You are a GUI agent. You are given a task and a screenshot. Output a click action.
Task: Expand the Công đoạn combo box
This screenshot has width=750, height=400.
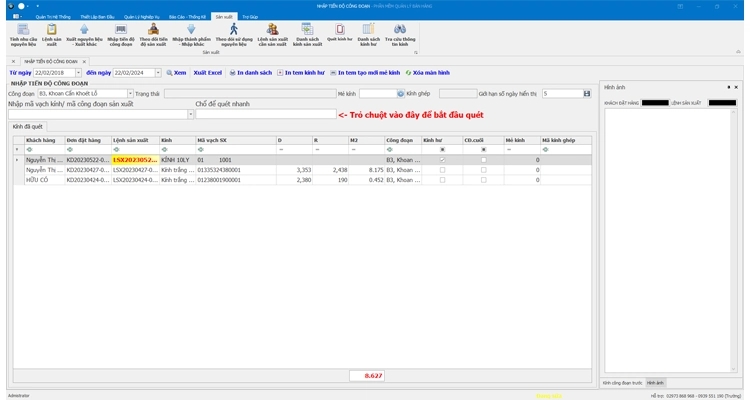(130, 93)
